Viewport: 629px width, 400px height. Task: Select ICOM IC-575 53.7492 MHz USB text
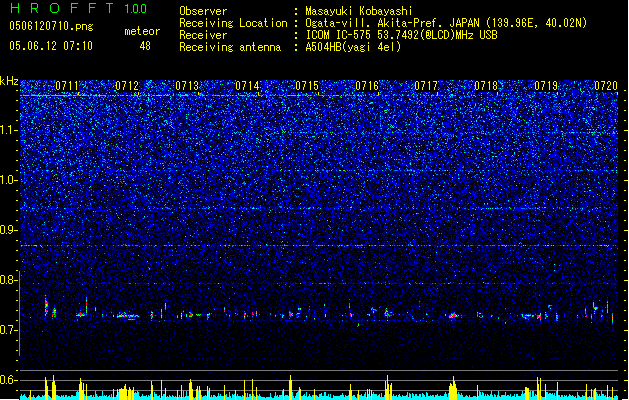pos(401,35)
